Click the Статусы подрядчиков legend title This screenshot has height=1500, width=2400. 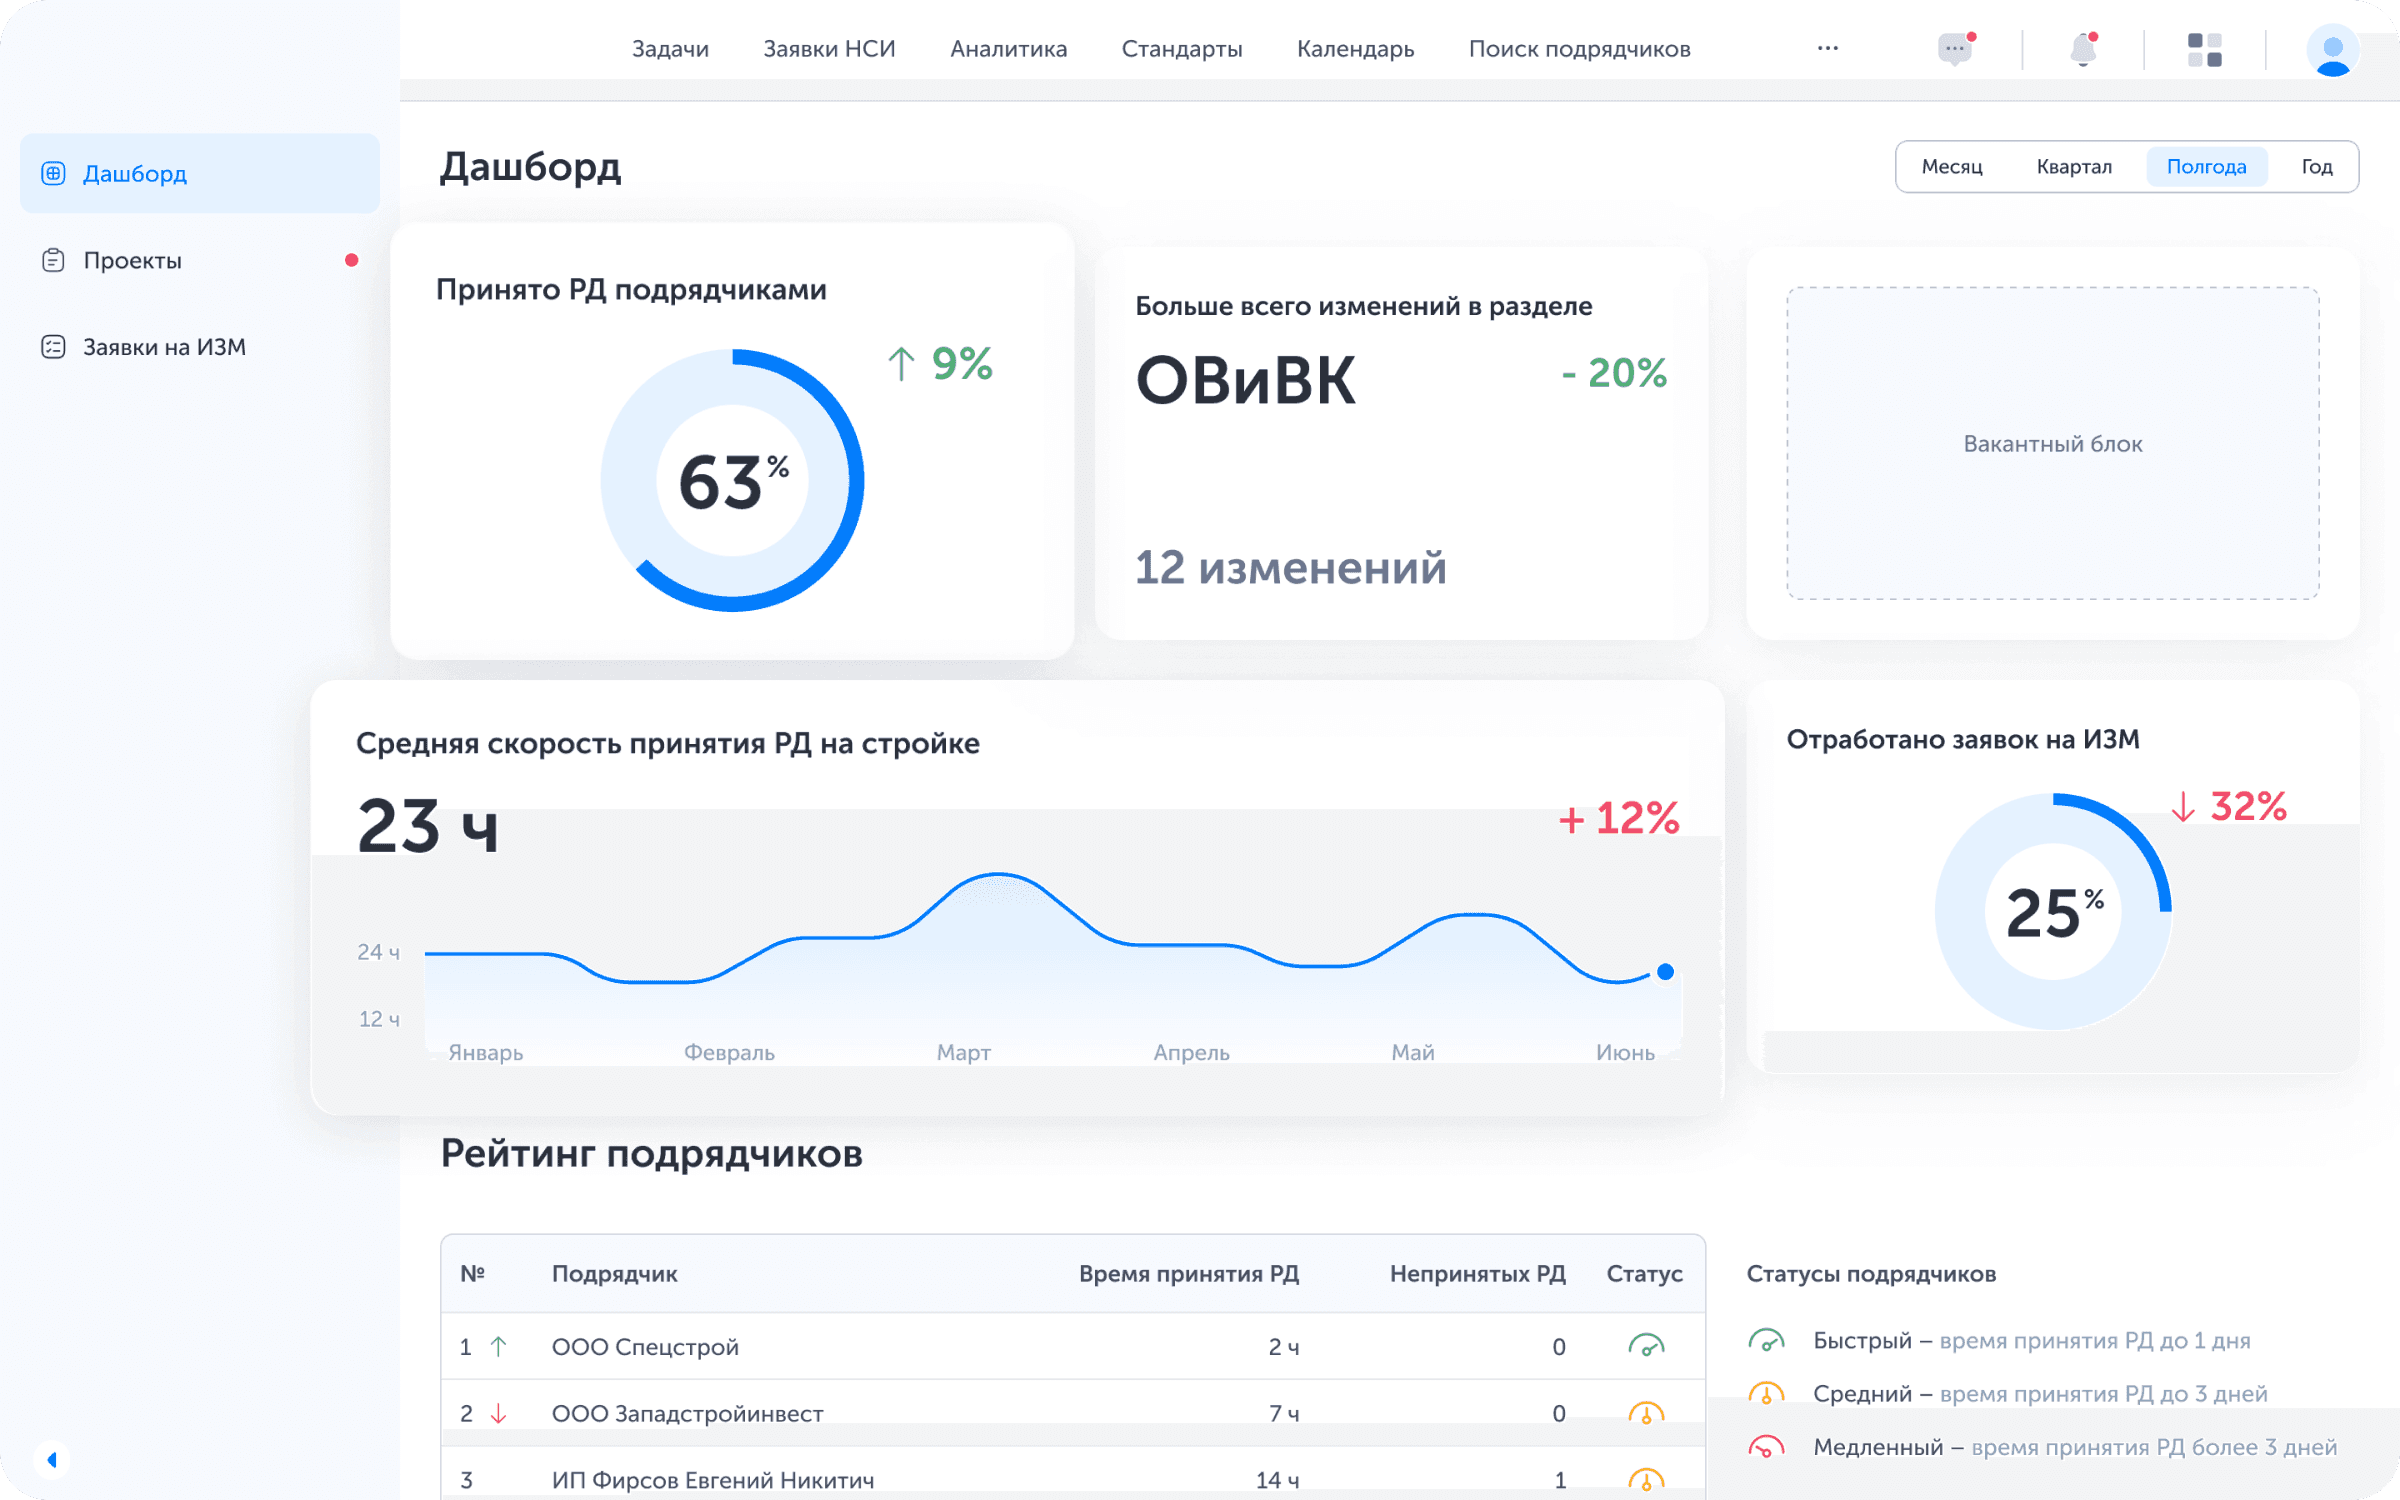point(1871,1273)
